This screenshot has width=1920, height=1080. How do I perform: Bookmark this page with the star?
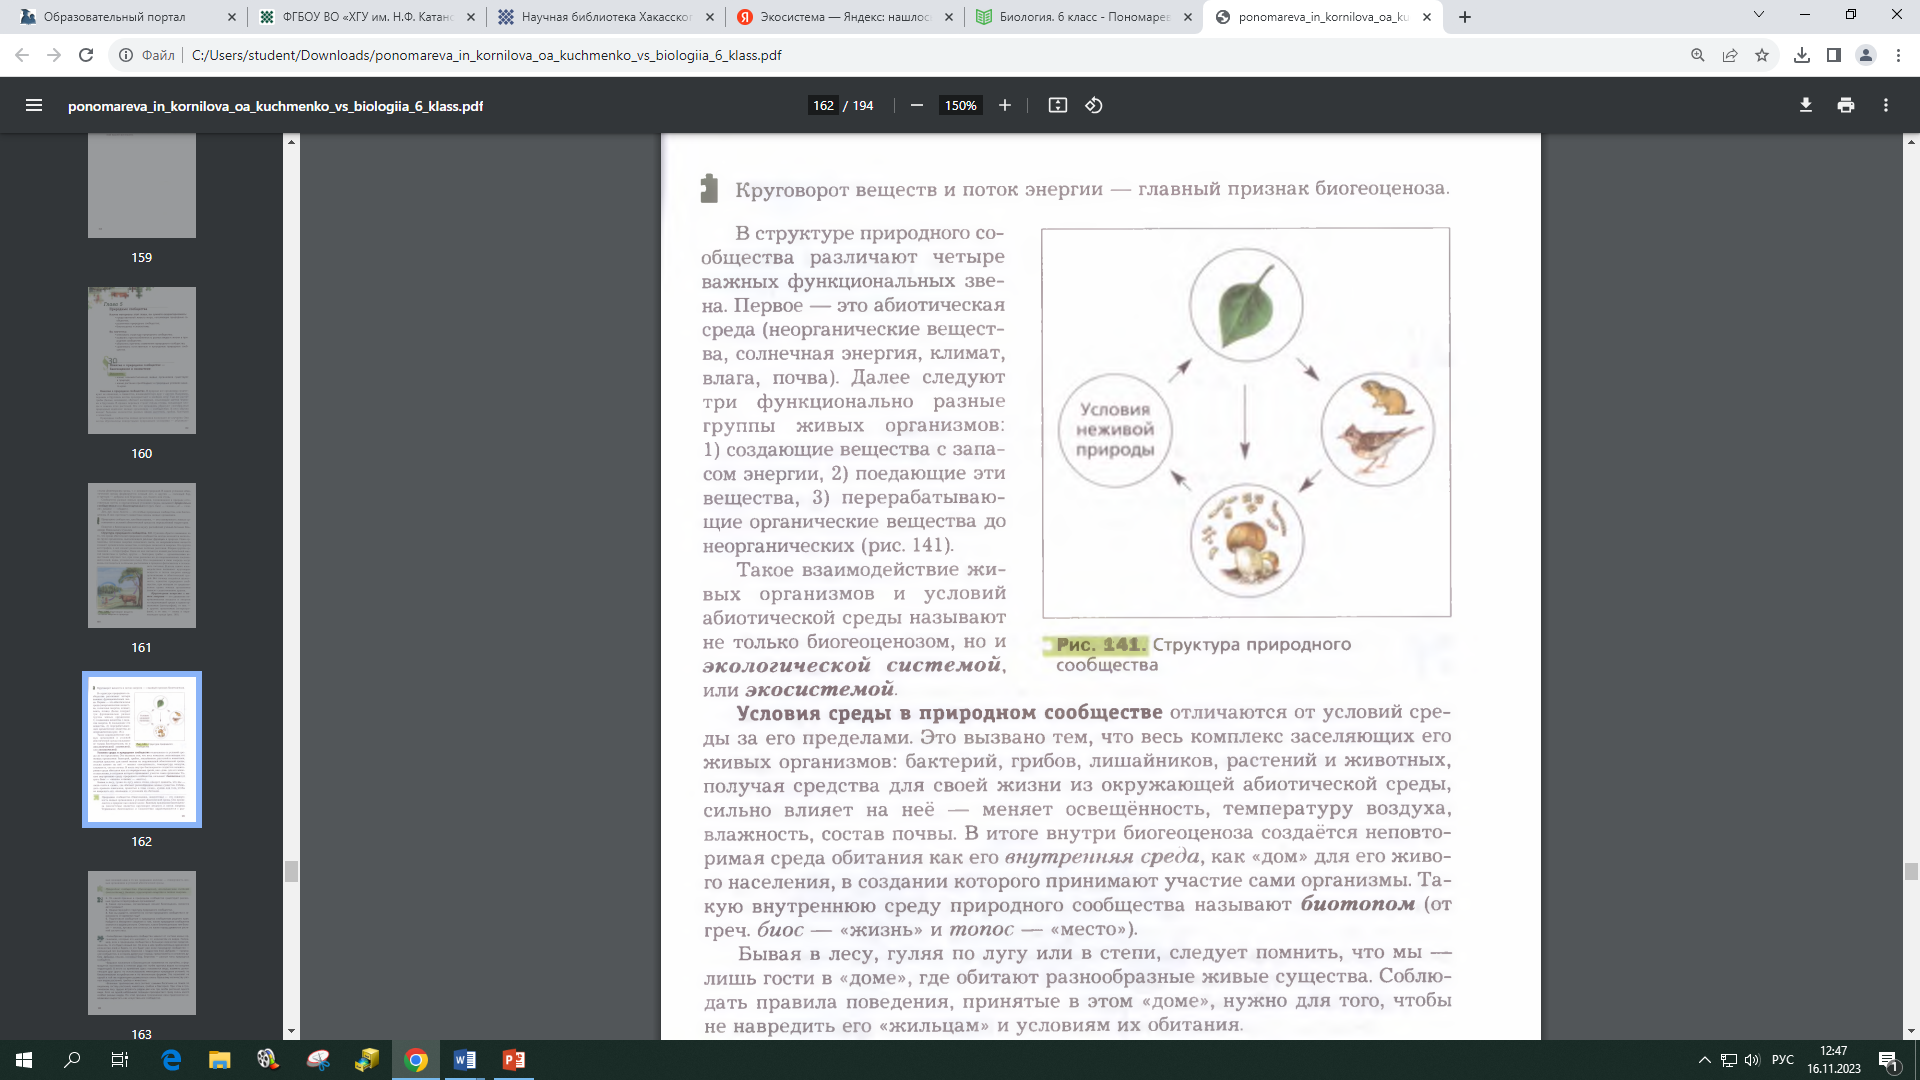[x=1762, y=55]
